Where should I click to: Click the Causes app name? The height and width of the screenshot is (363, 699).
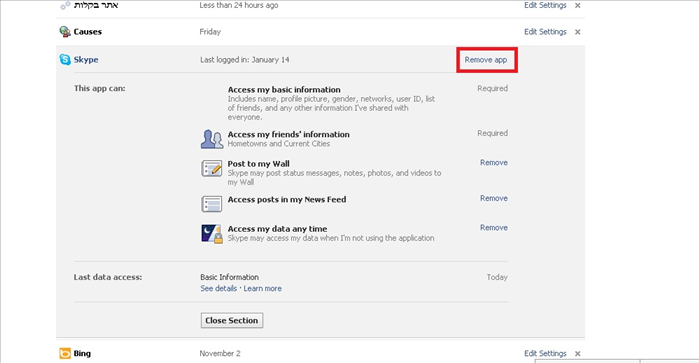[88, 32]
